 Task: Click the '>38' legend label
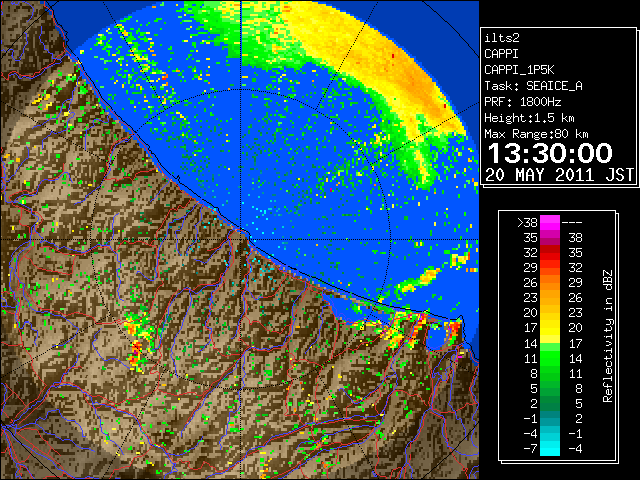pyautogui.click(x=527, y=223)
